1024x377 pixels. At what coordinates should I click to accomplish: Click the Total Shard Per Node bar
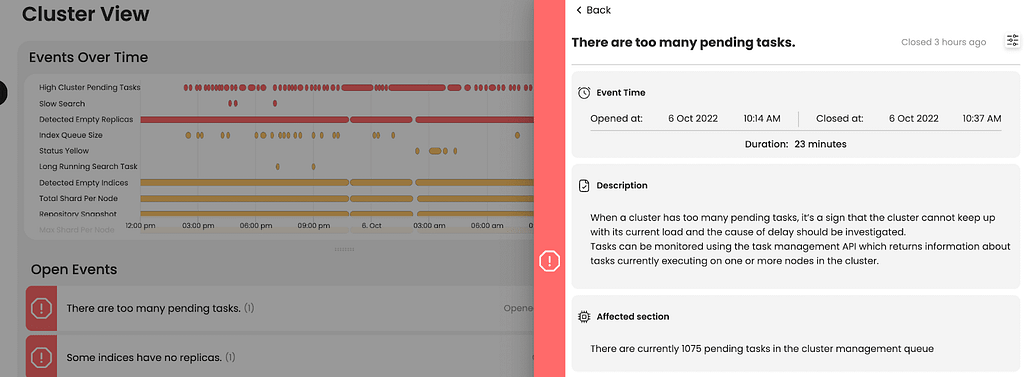click(x=244, y=198)
